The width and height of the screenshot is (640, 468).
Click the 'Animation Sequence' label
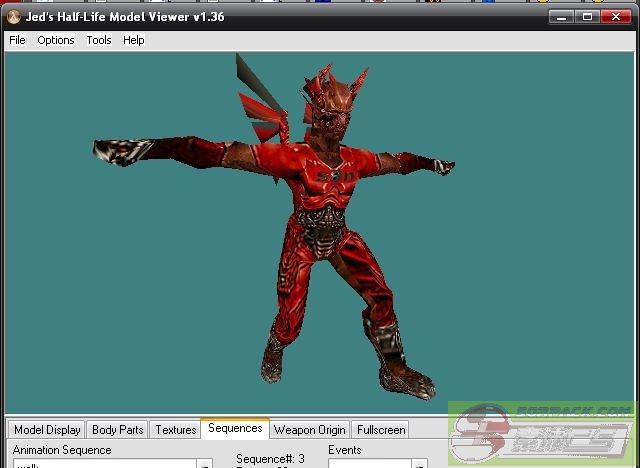pyautogui.click(x=62, y=450)
